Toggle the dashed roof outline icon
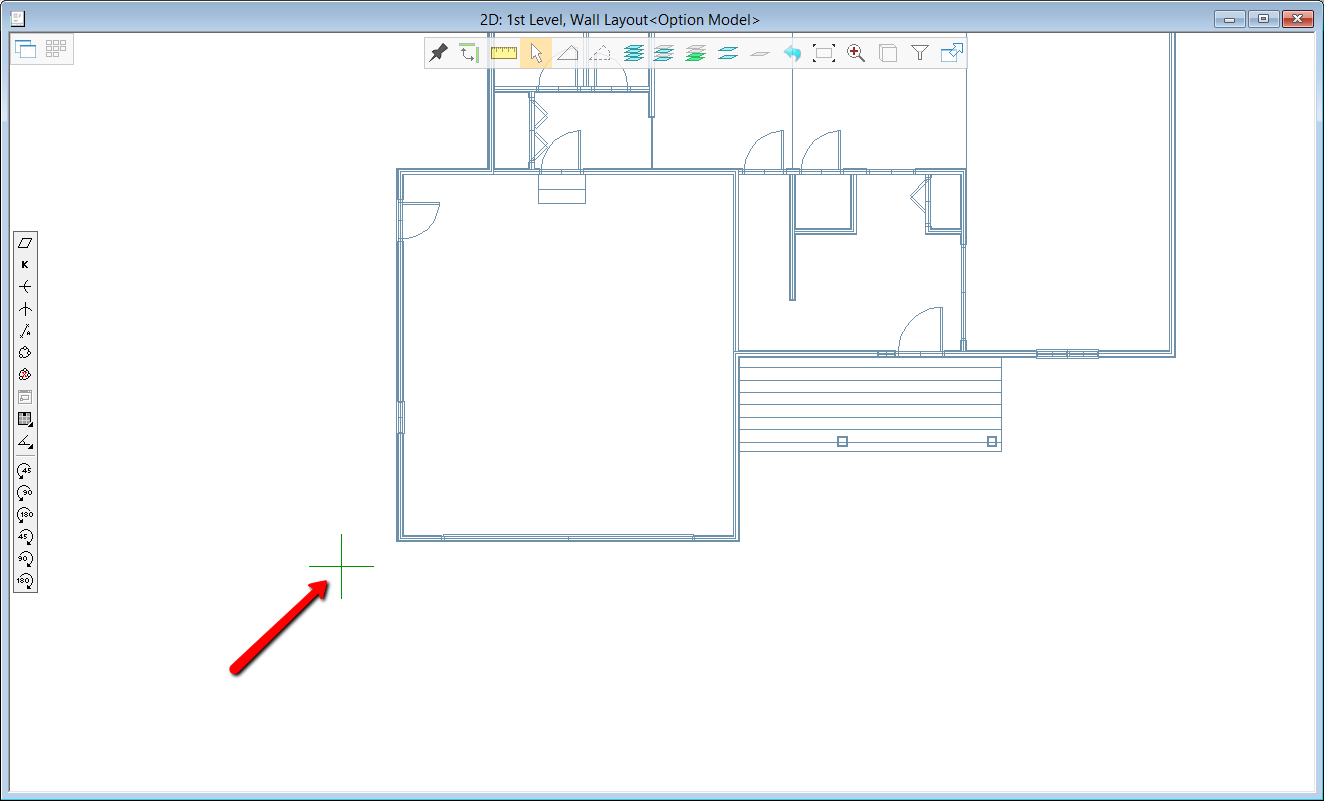 [x=600, y=53]
